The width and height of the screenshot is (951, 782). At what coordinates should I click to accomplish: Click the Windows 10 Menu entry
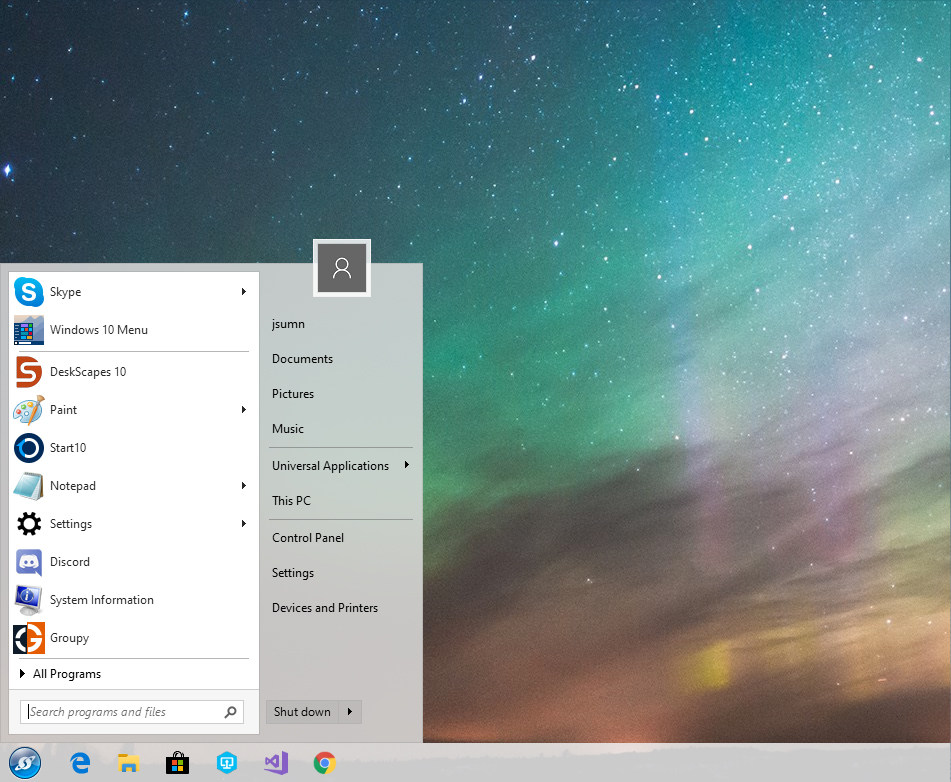pyautogui.click(x=98, y=330)
